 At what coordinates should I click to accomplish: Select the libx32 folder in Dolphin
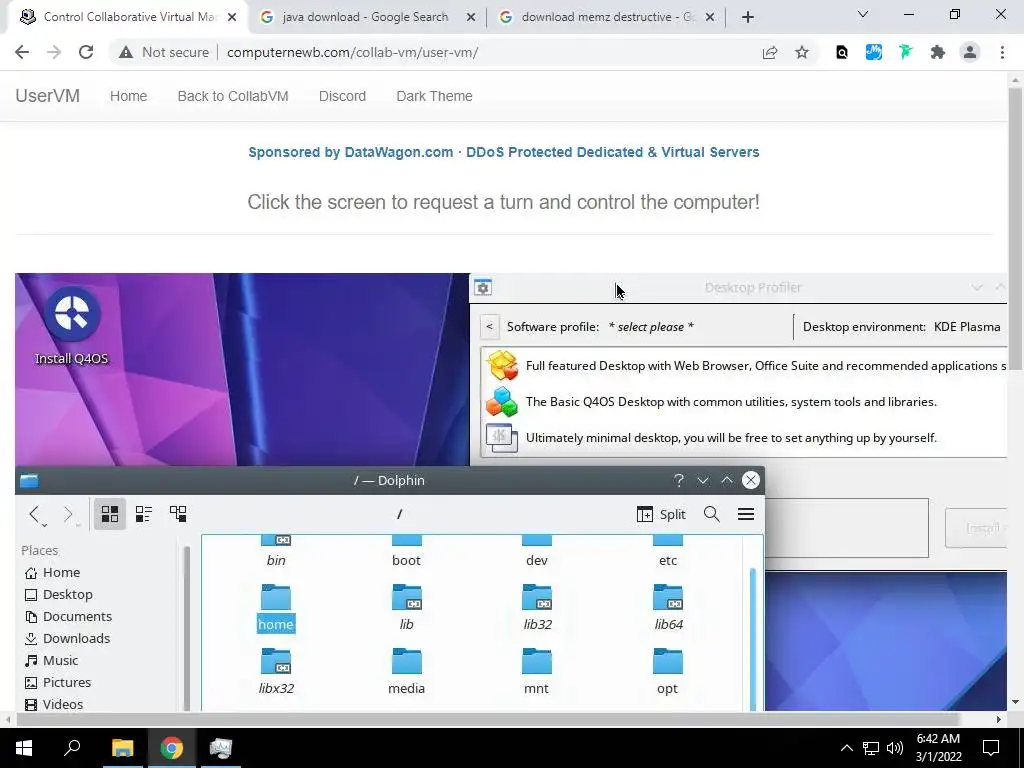[276, 672]
